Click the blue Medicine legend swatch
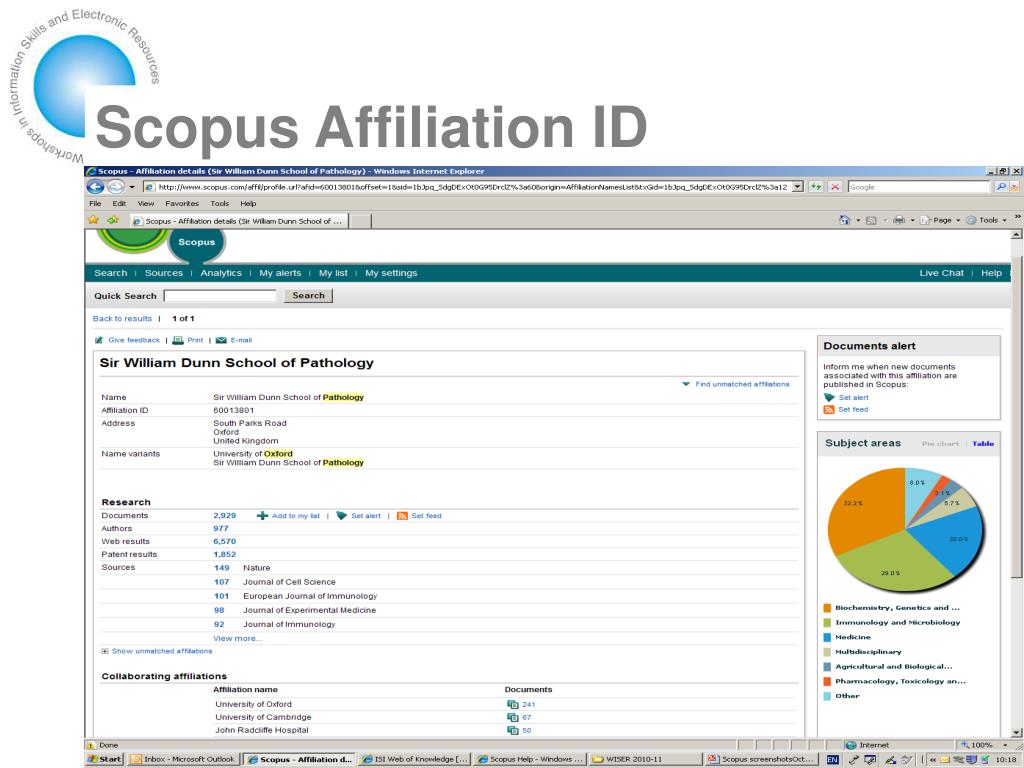This screenshot has height=768, width=1024. click(827, 637)
